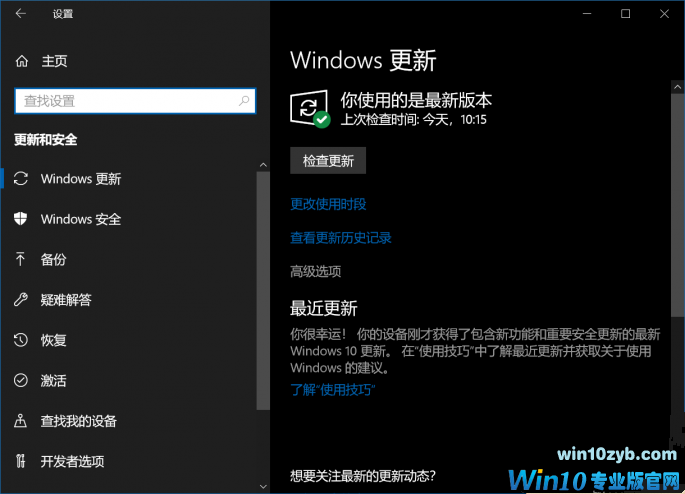This screenshot has width=685, height=494.
Task: Open 主页 in sidebar
Action: (x=55, y=61)
